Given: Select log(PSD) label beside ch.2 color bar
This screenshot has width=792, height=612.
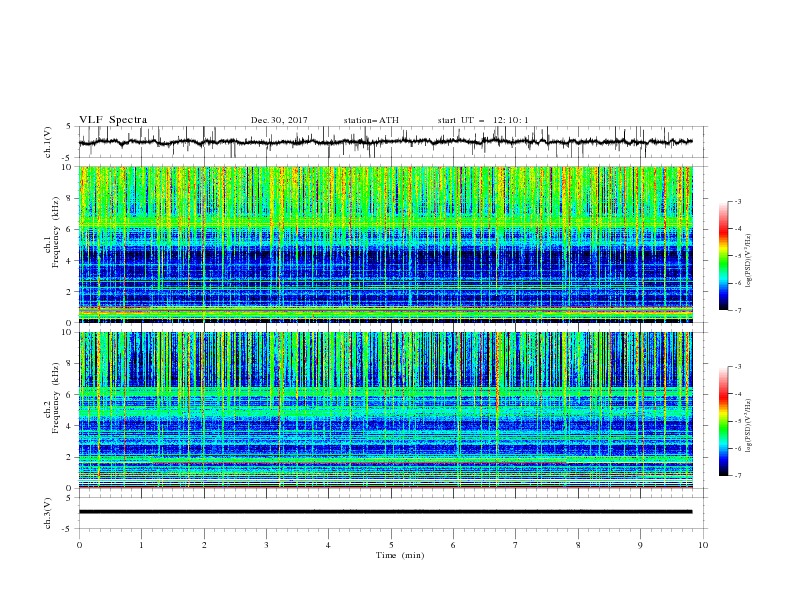Looking at the screenshot, I should [x=748, y=425].
